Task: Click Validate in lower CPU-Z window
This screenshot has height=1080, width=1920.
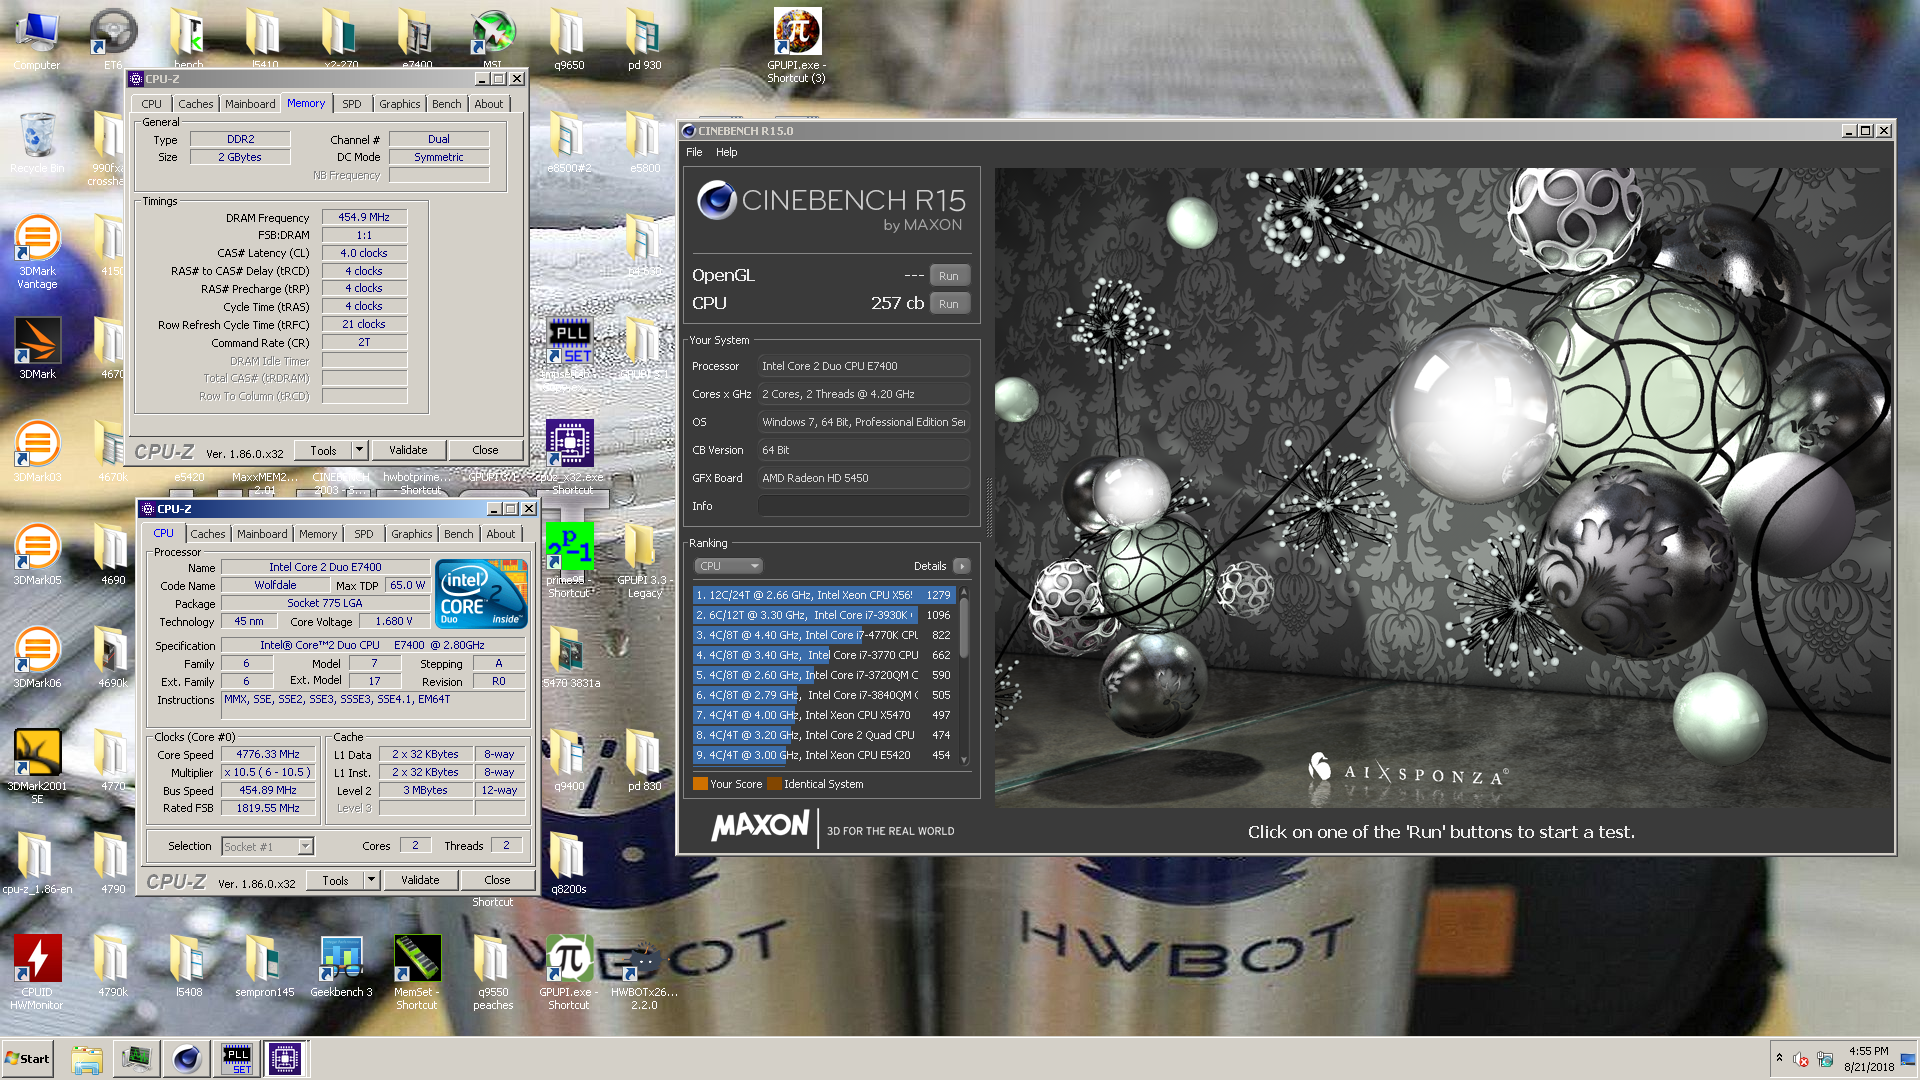Action: 420,880
